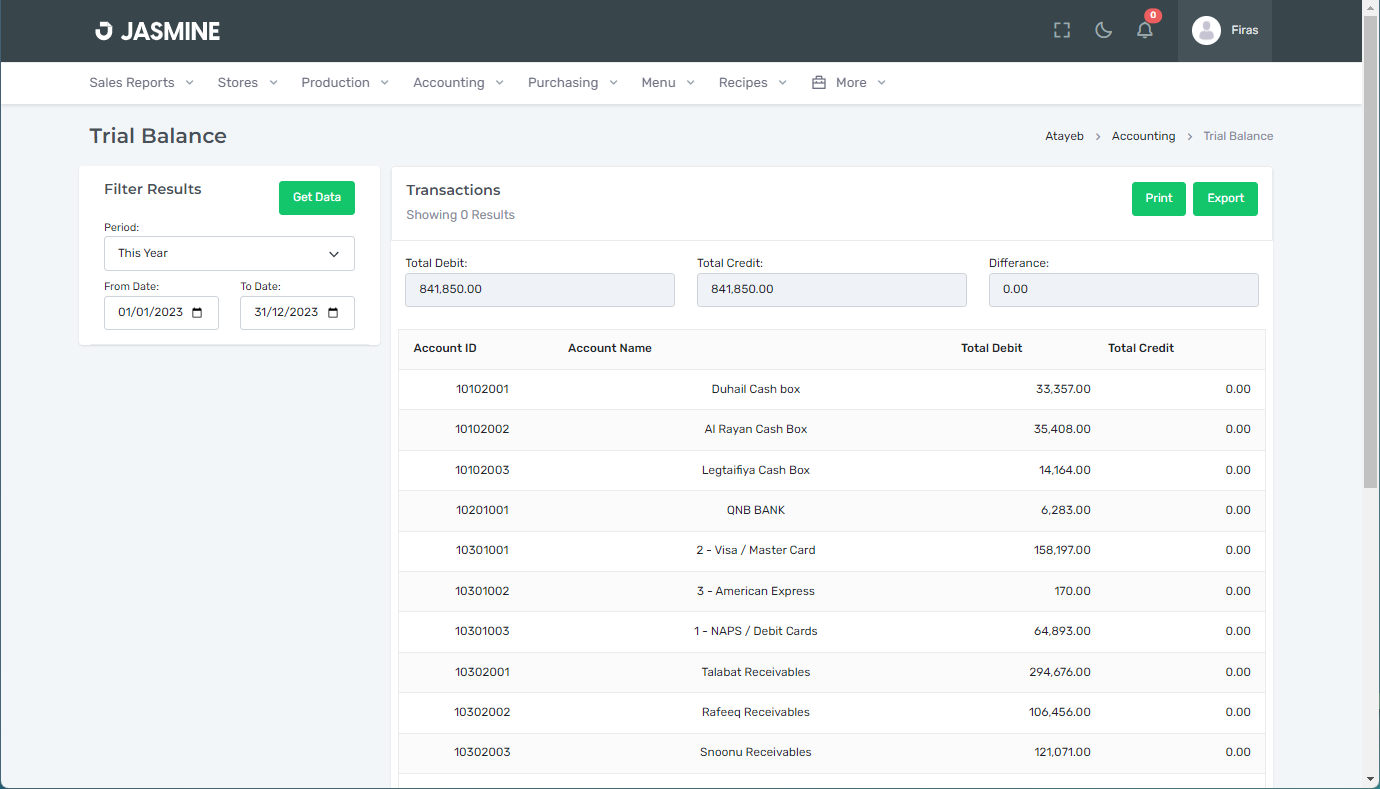Viewport: 1380px width, 789px height.
Task: Go to Accounting breadcrumb link
Action: pos(1143,136)
